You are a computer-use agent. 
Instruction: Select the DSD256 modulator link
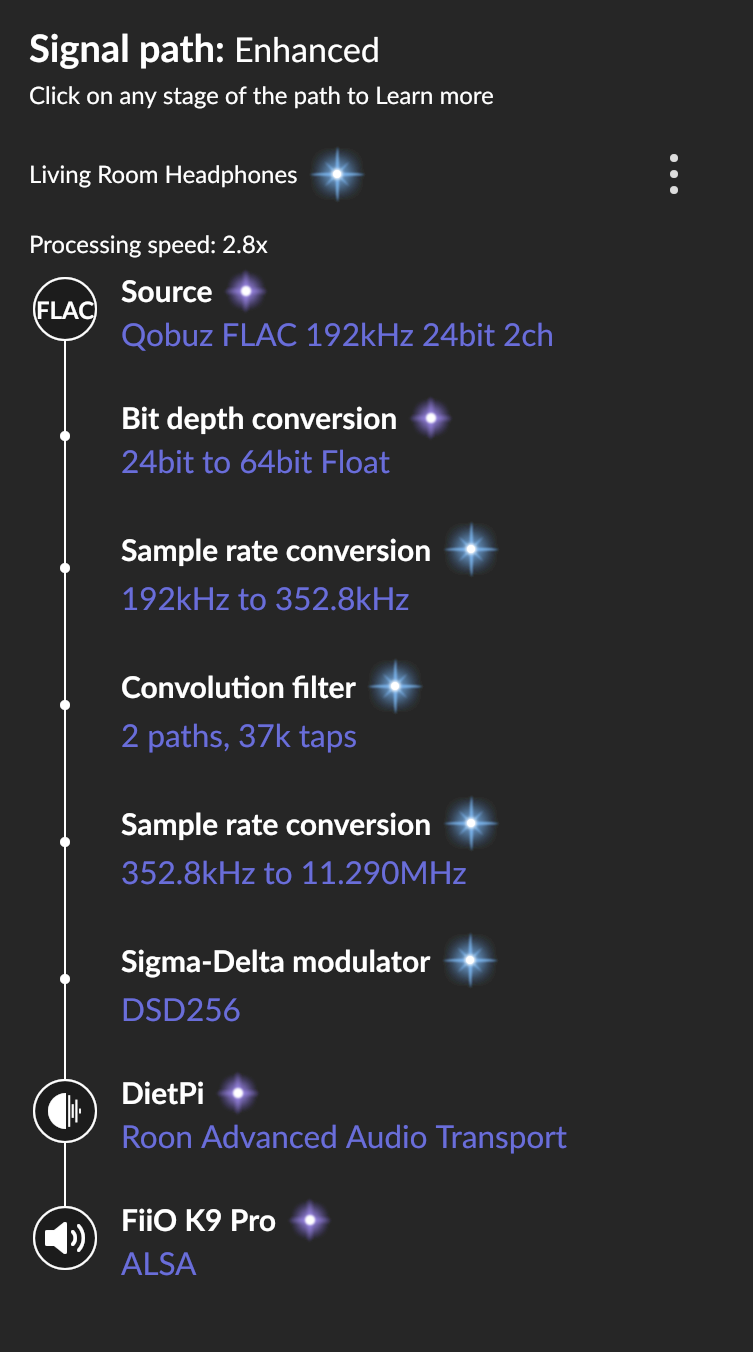pyautogui.click(x=181, y=1010)
